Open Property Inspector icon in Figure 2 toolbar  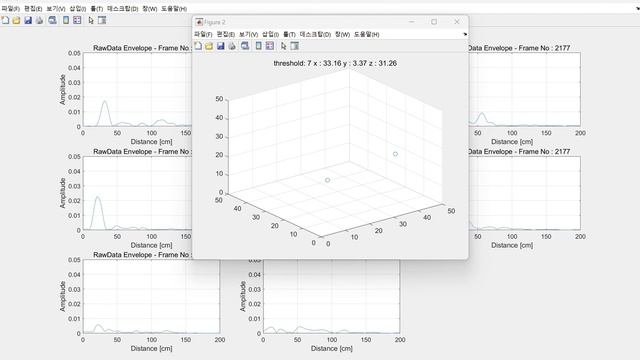click(x=295, y=46)
